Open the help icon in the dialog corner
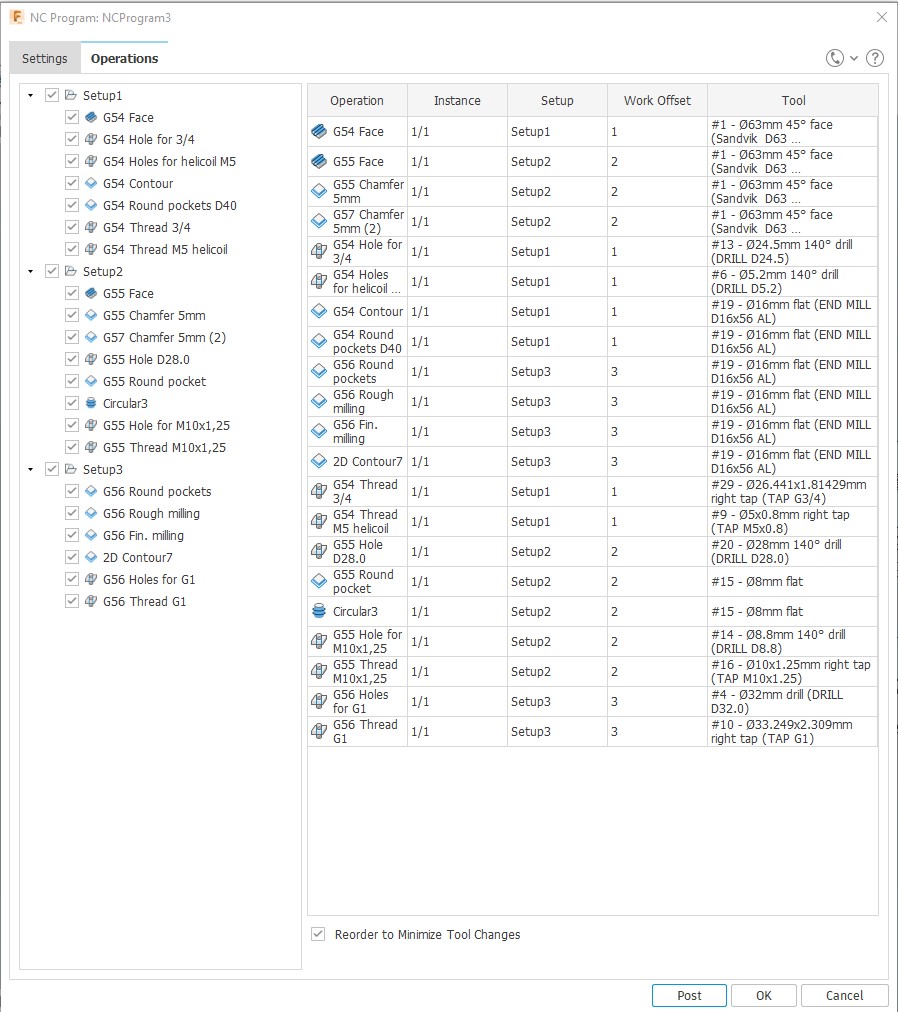Image resolution: width=898 pixels, height=1012 pixels. pyautogui.click(x=875, y=58)
